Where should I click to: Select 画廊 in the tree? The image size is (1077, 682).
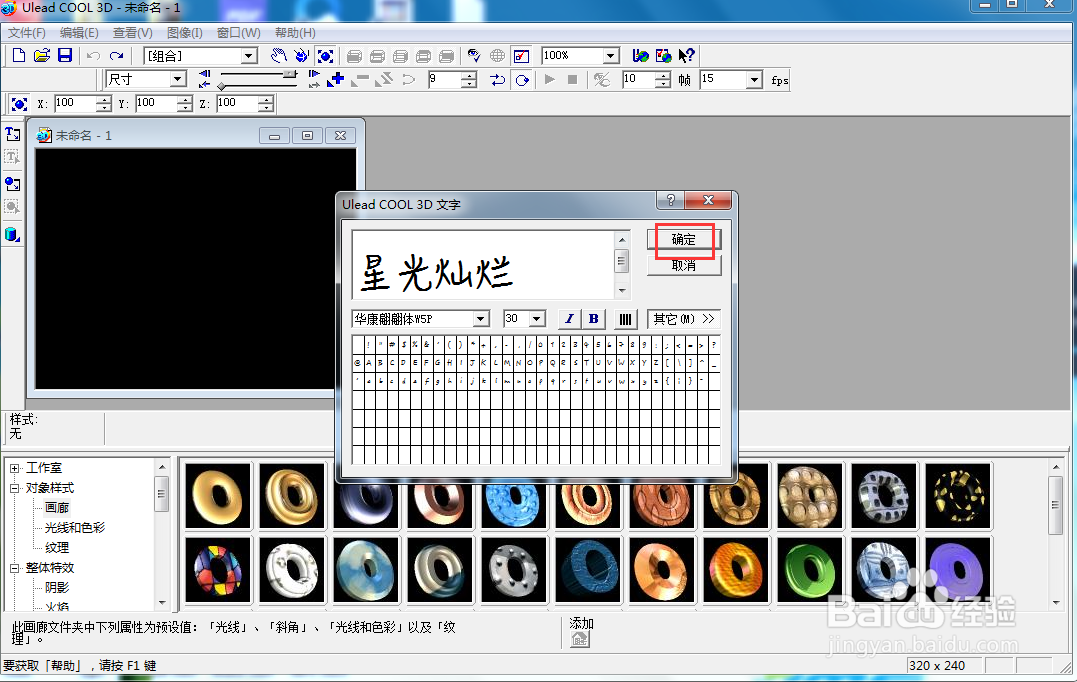(x=57, y=508)
